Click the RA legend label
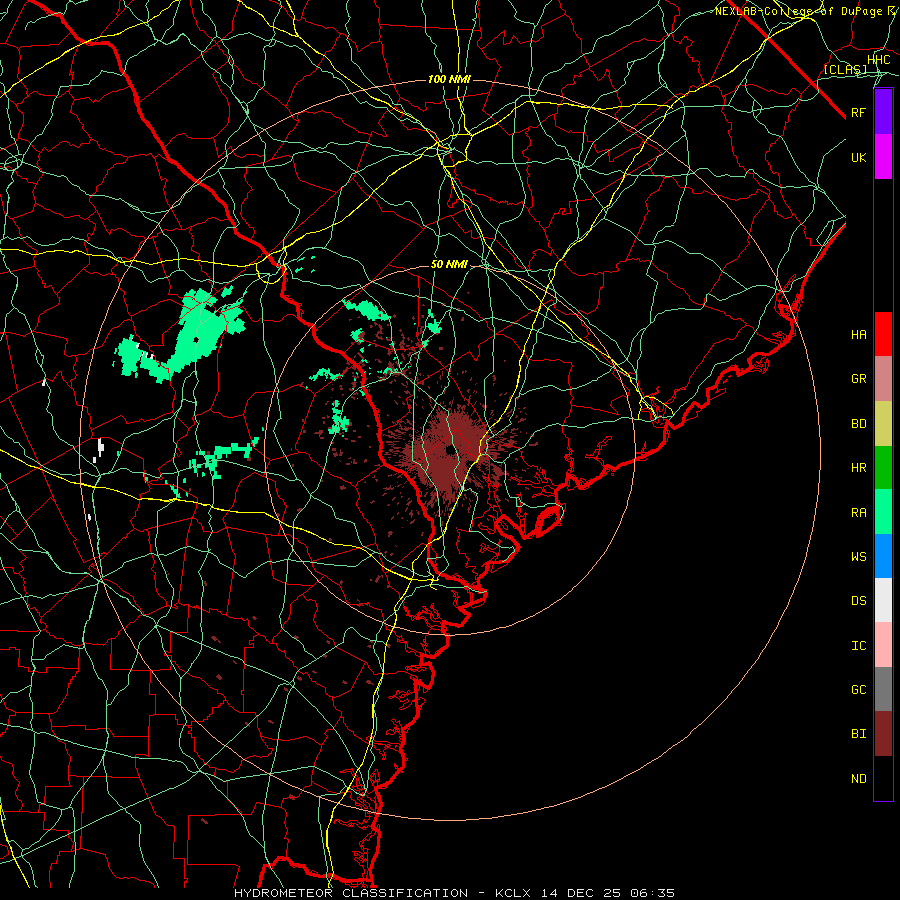900x900 pixels. (859, 513)
